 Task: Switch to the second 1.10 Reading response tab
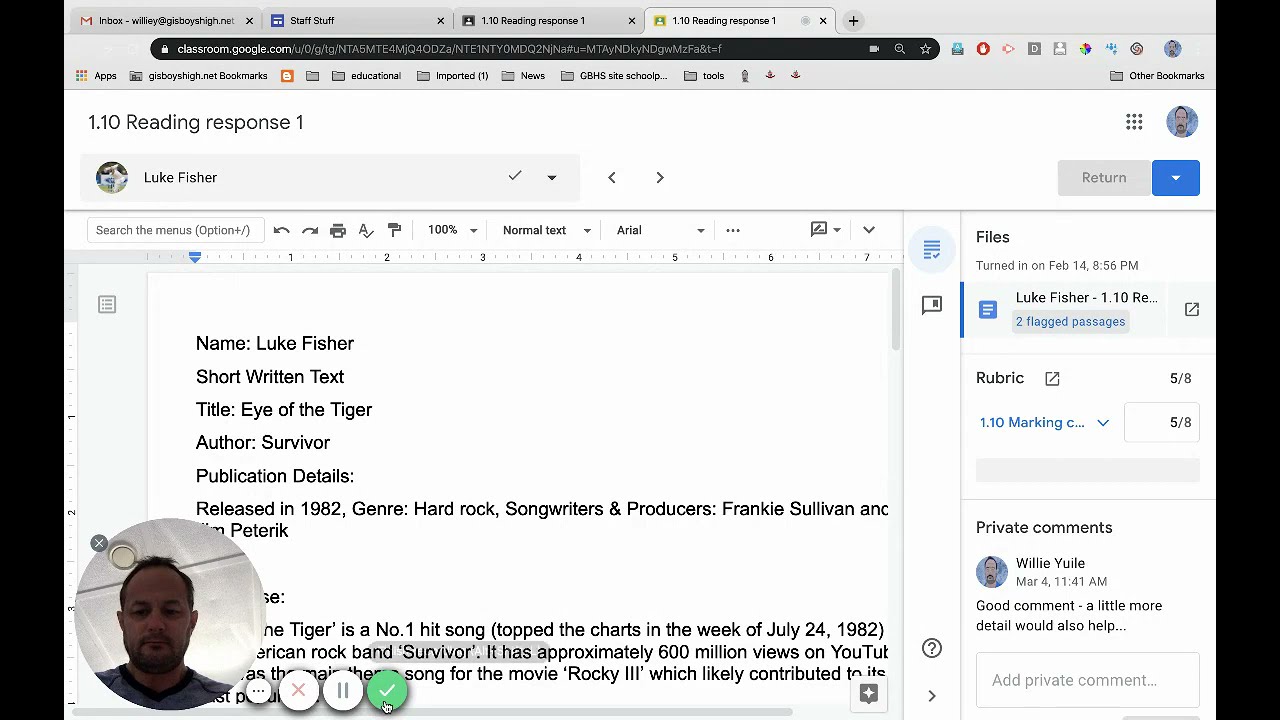click(738, 20)
